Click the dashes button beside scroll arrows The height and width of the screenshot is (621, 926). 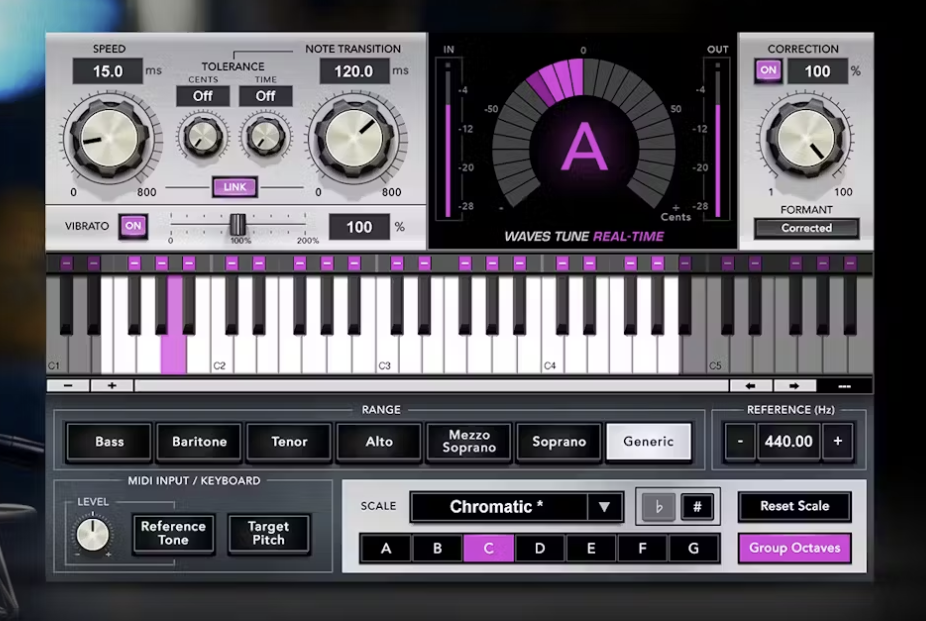tap(845, 385)
